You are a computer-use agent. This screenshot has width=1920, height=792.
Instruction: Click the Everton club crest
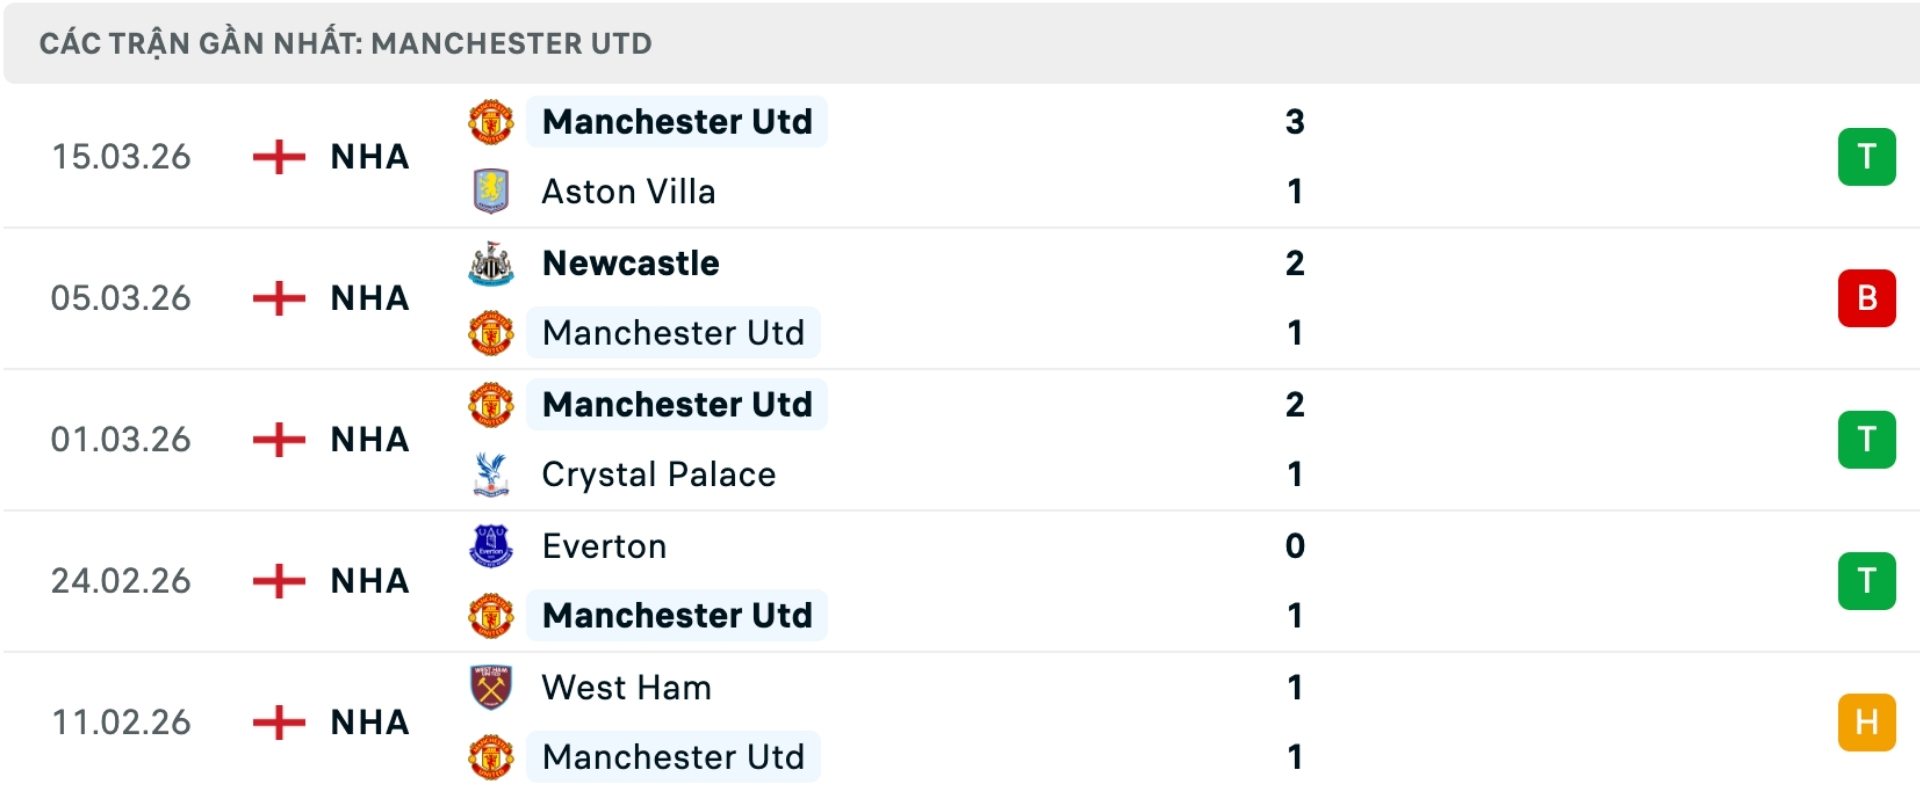[x=491, y=546]
